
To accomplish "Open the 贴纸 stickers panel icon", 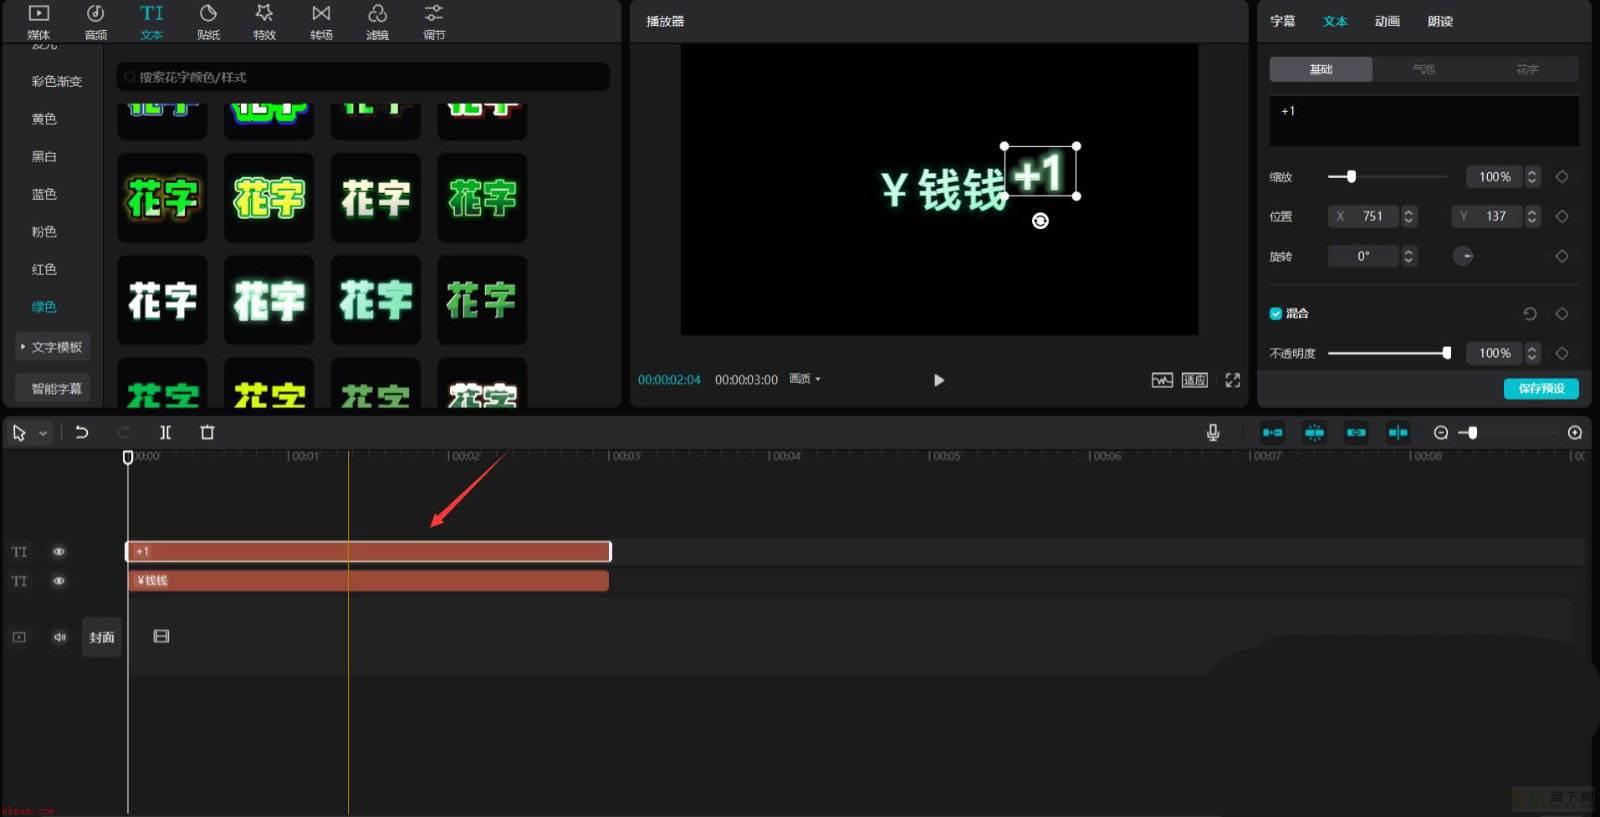I will [x=208, y=21].
